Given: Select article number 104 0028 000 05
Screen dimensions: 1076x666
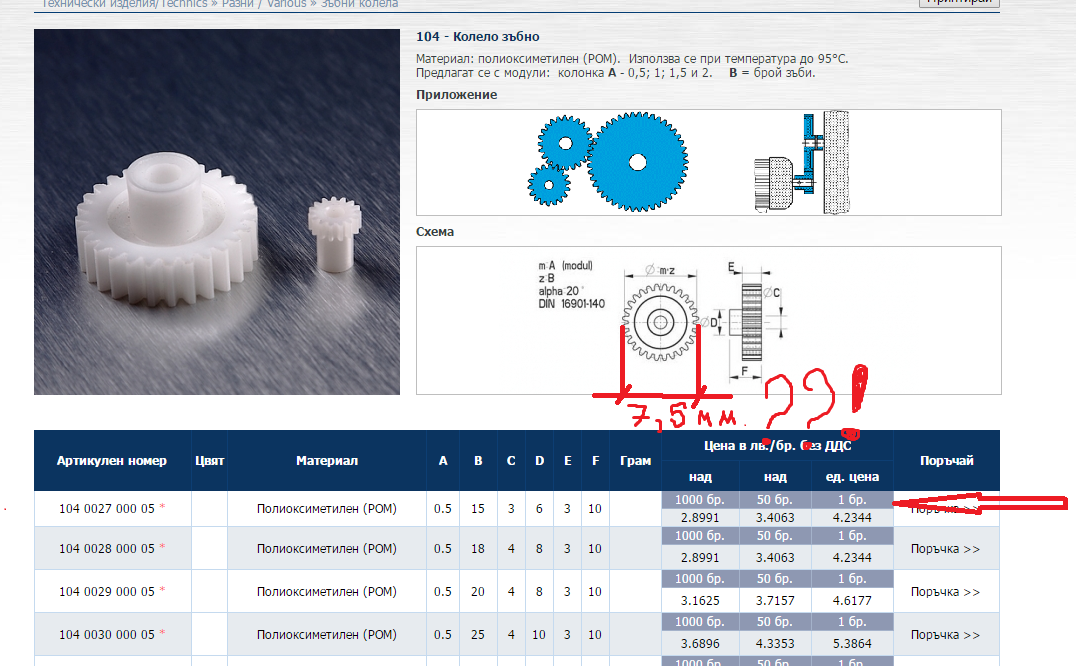Looking at the screenshot, I should point(106,549).
